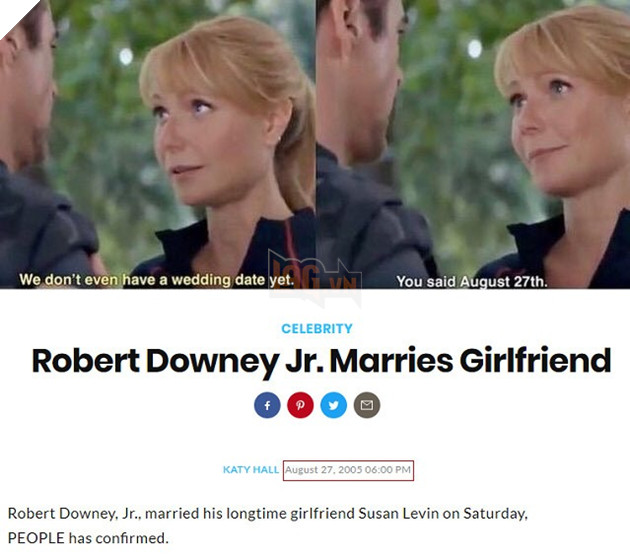Image resolution: width=630 pixels, height=559 pixels.
Task: Open author KATY HALL's page
Action: (x=251, y=470)
